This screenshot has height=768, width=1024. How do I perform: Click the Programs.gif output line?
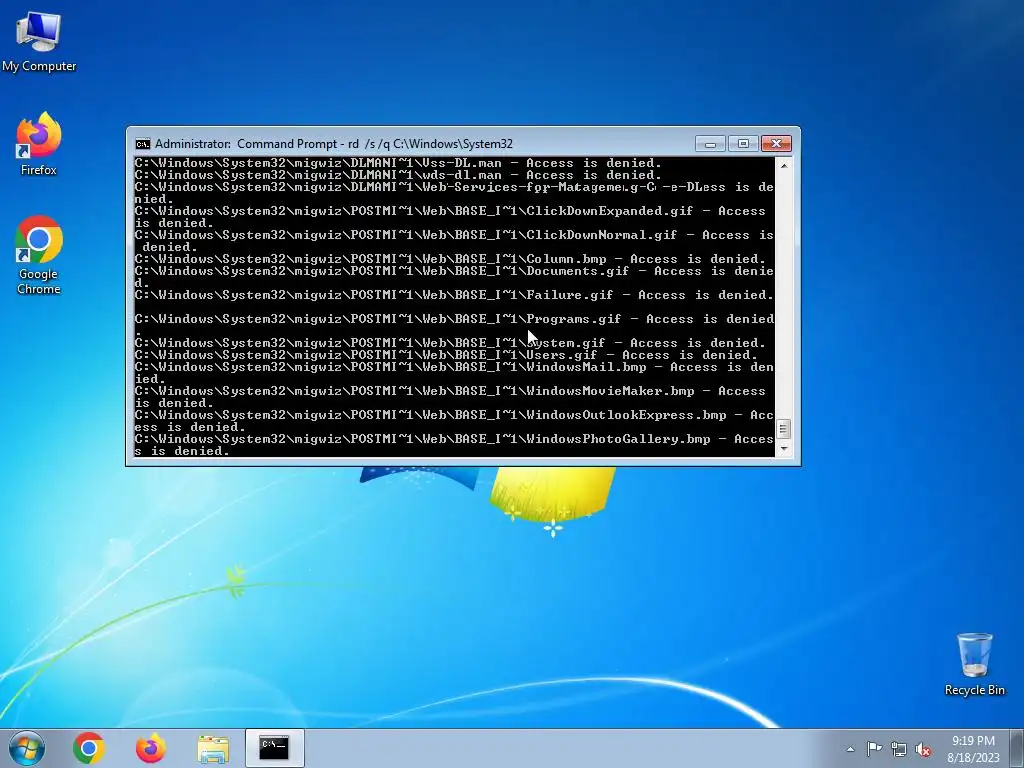[454, 325]
